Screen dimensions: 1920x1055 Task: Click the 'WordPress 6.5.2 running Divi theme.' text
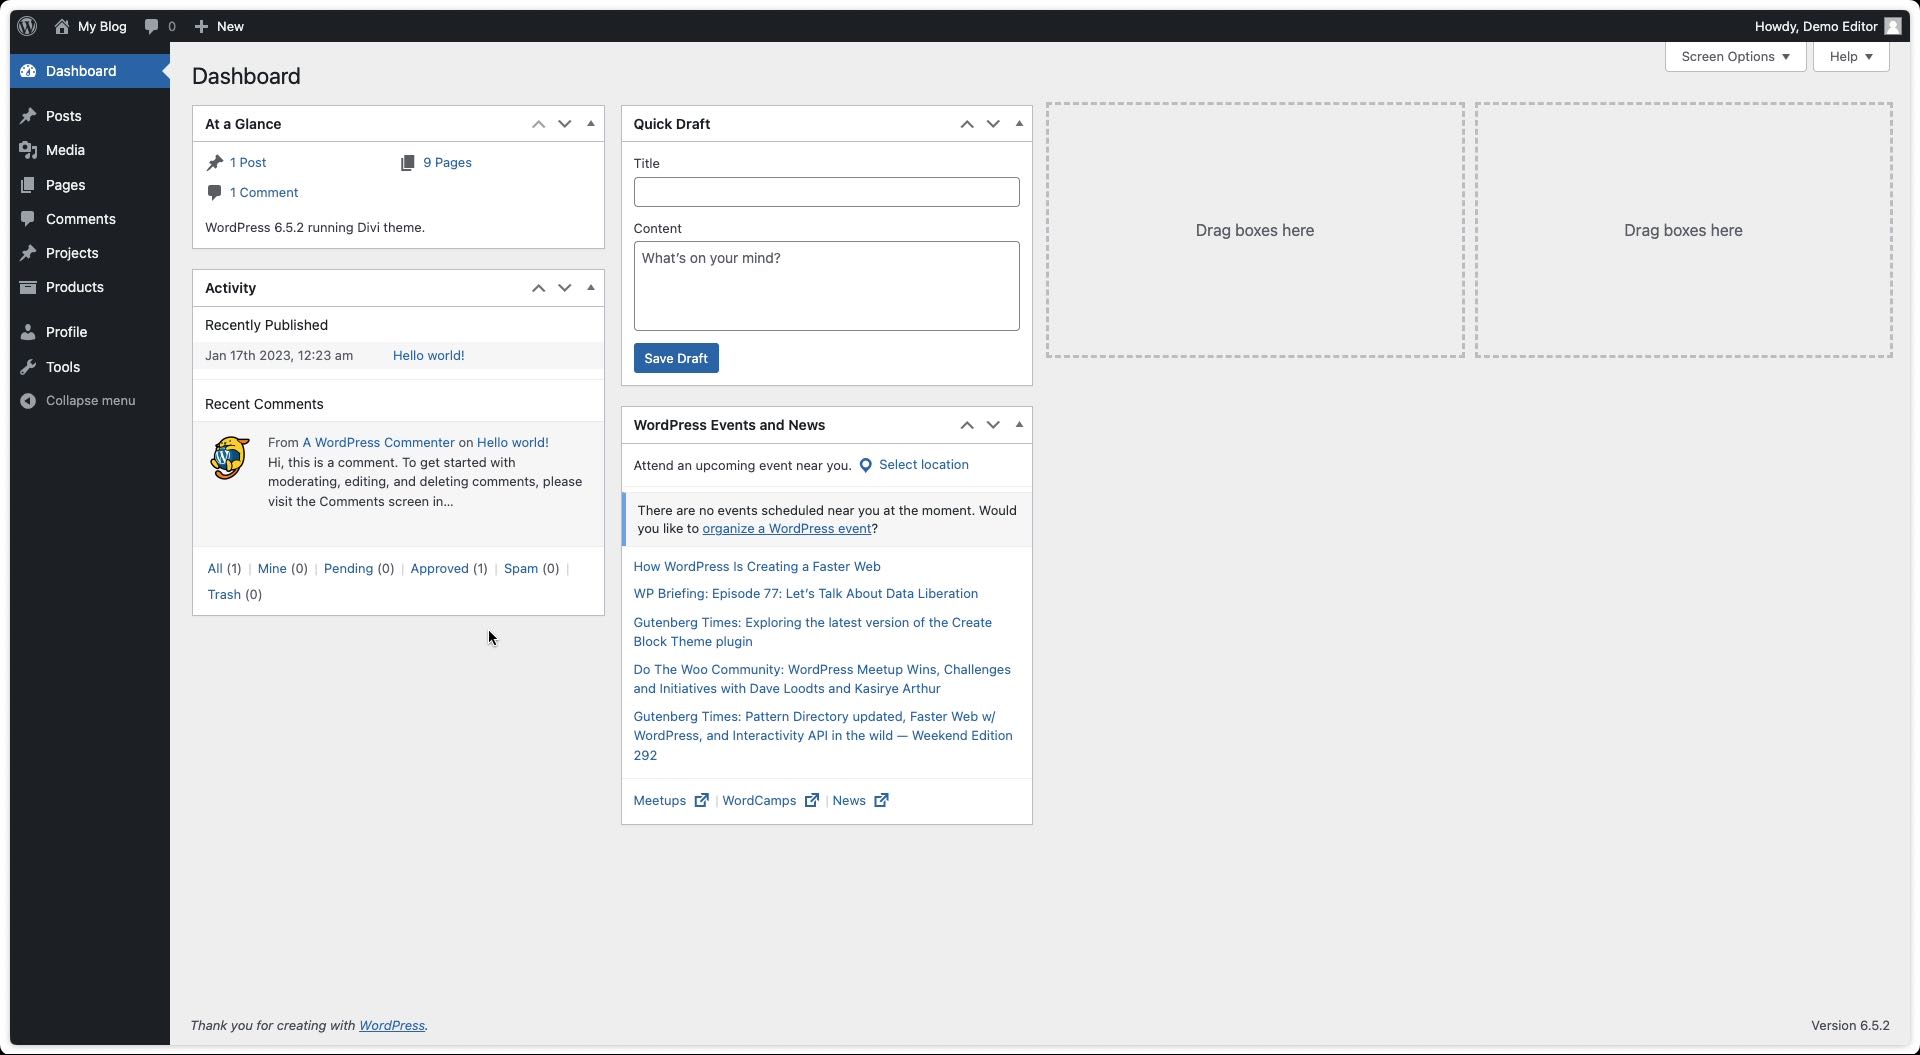coord(315,228)
